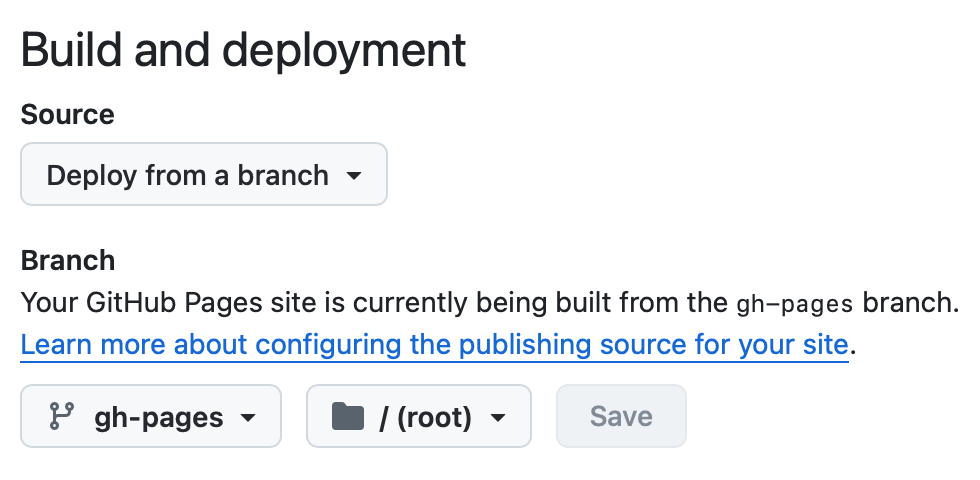980x480 pixels.
Task: Click the Build and deployment heading
Action: (243, 50)
